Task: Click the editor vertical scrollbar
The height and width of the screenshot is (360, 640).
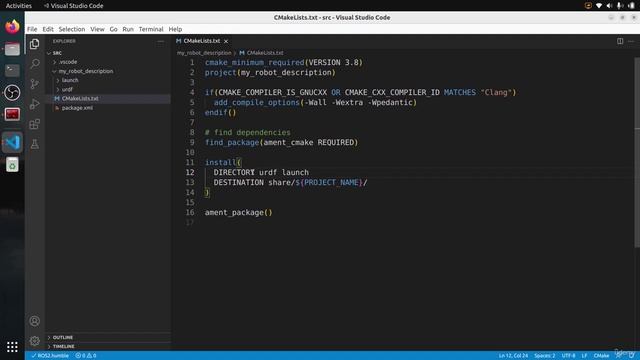Action: point(637,152)
